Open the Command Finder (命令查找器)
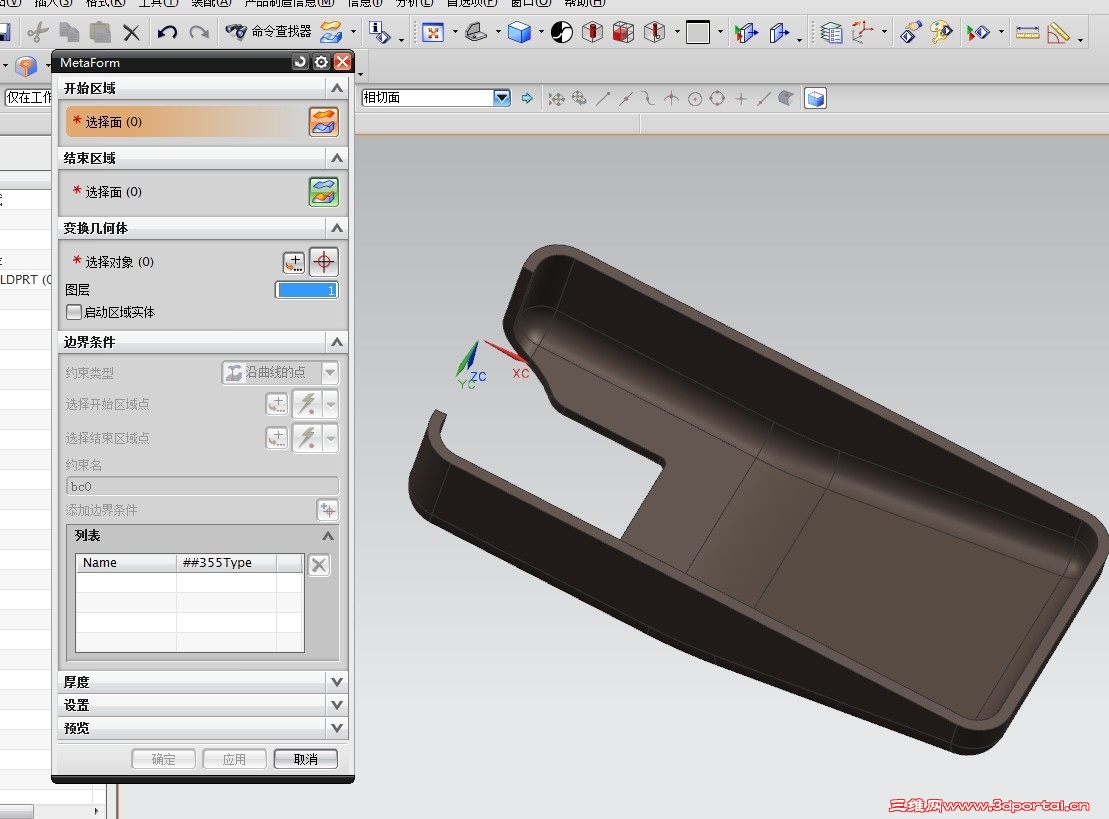Screen dimensions: 1109x819 click(x=268, y=31)
